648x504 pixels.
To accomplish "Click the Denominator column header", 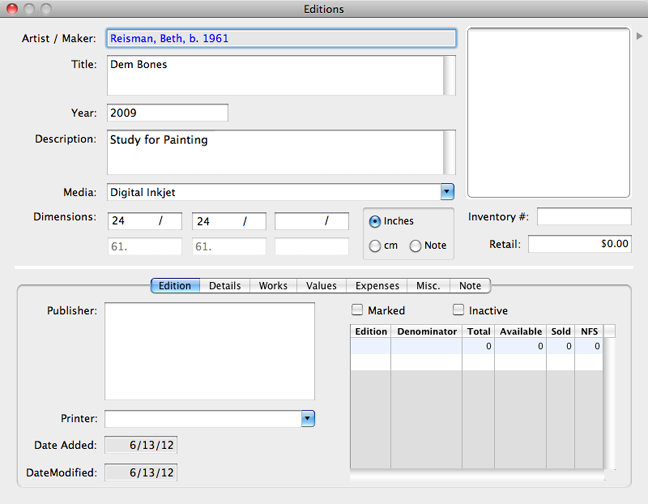I will pyautogui.click(x=426, y=331).
